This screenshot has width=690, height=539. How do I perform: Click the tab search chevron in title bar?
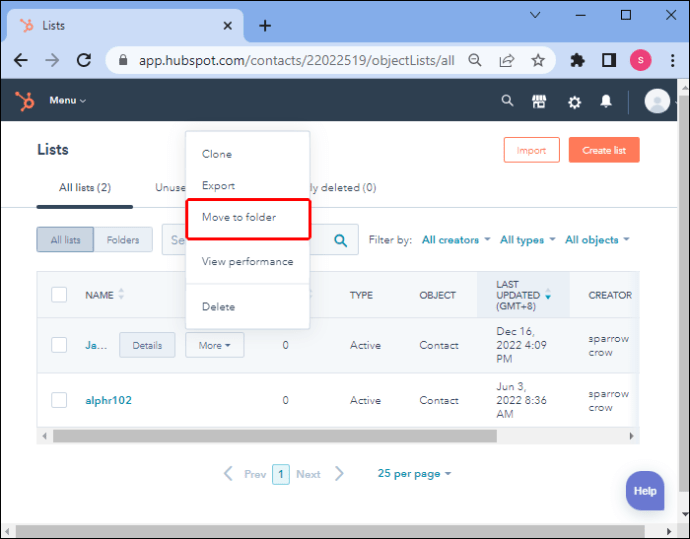535,15
